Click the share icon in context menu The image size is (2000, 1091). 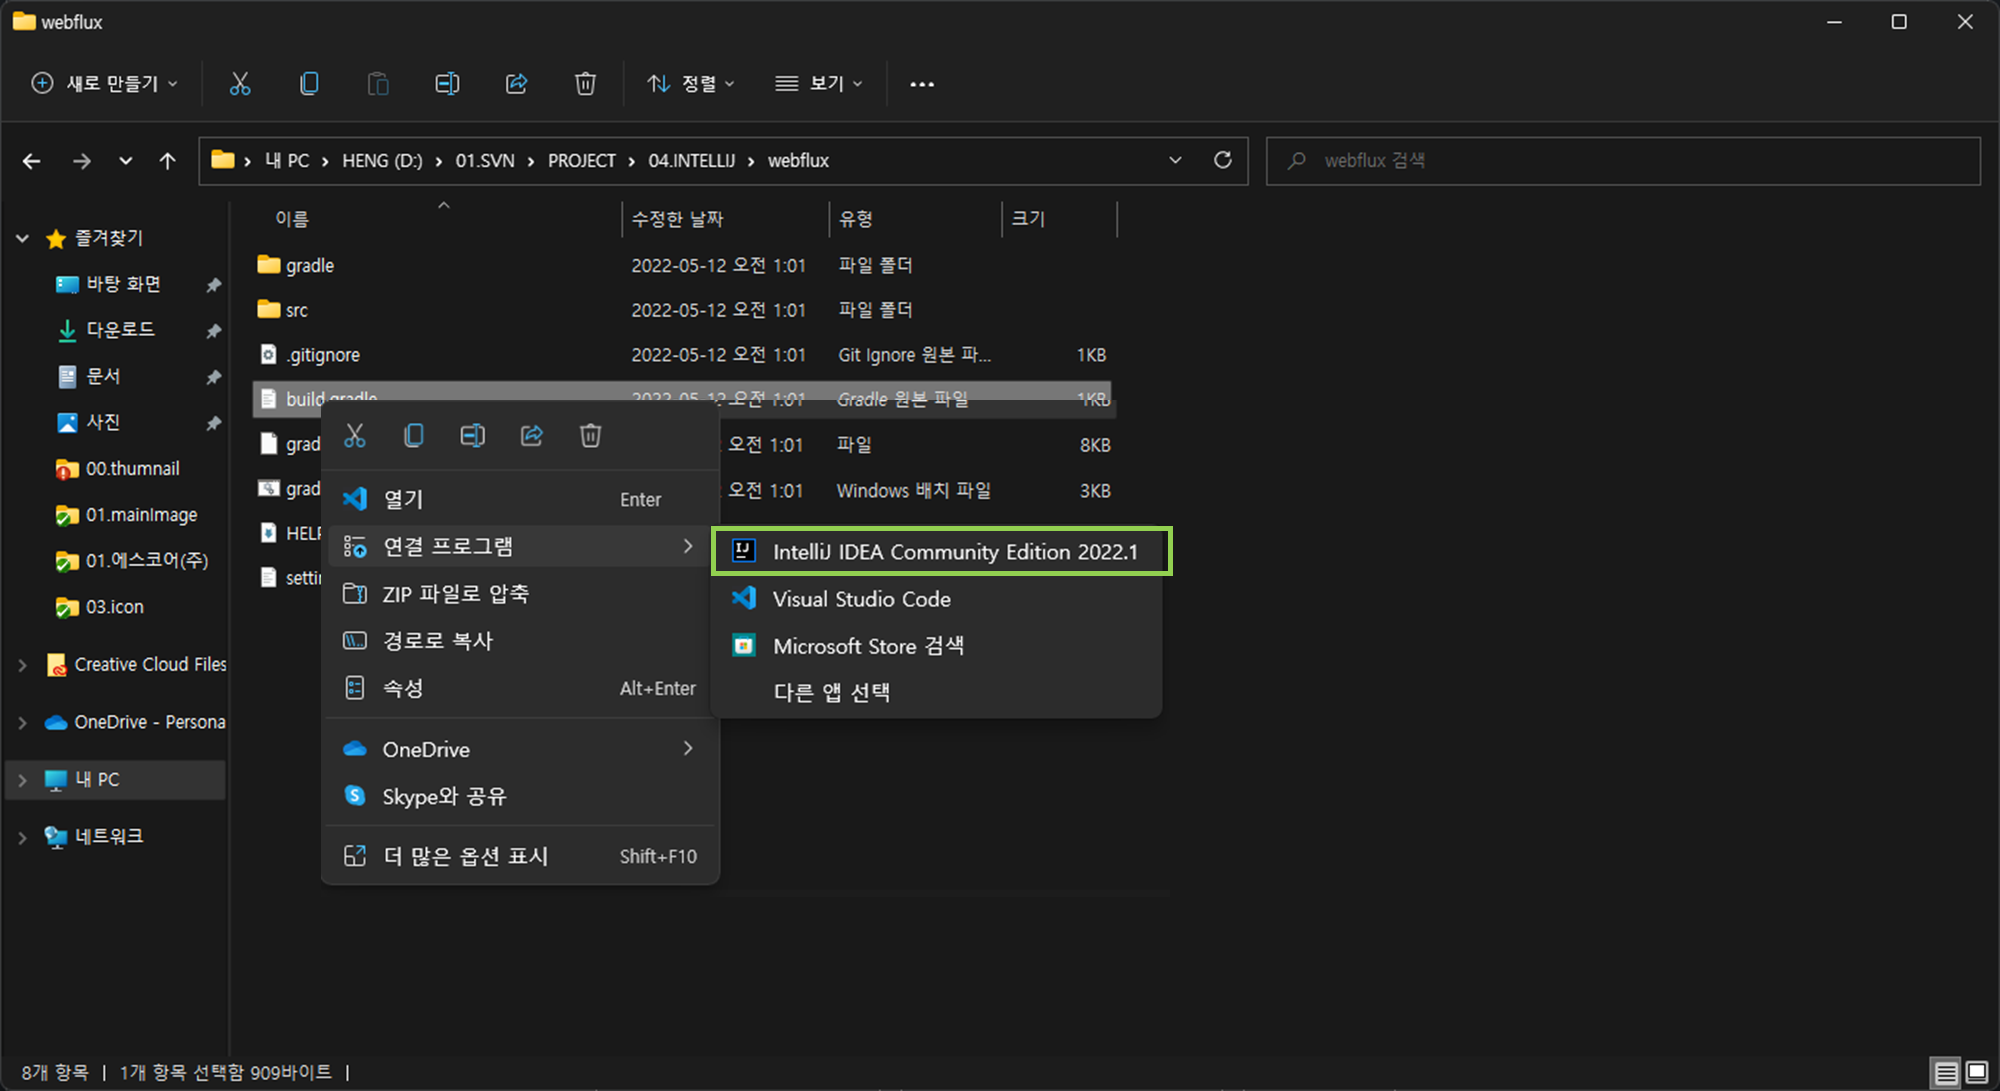tap(532, 435)
